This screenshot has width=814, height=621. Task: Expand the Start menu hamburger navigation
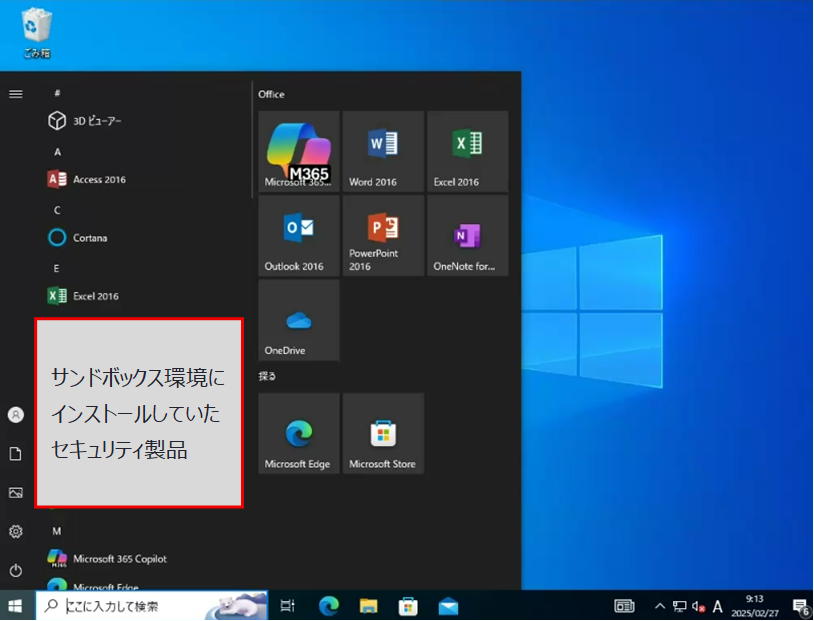(x=15, y=94)
